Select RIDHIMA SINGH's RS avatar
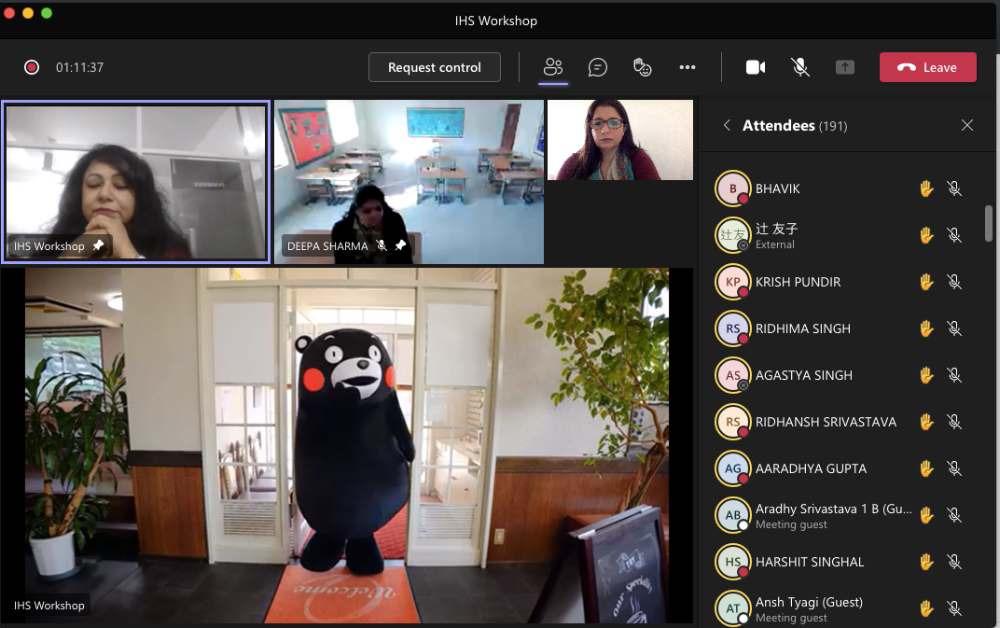The height and width of the screenshot is (628, 1000). [733, 328]
